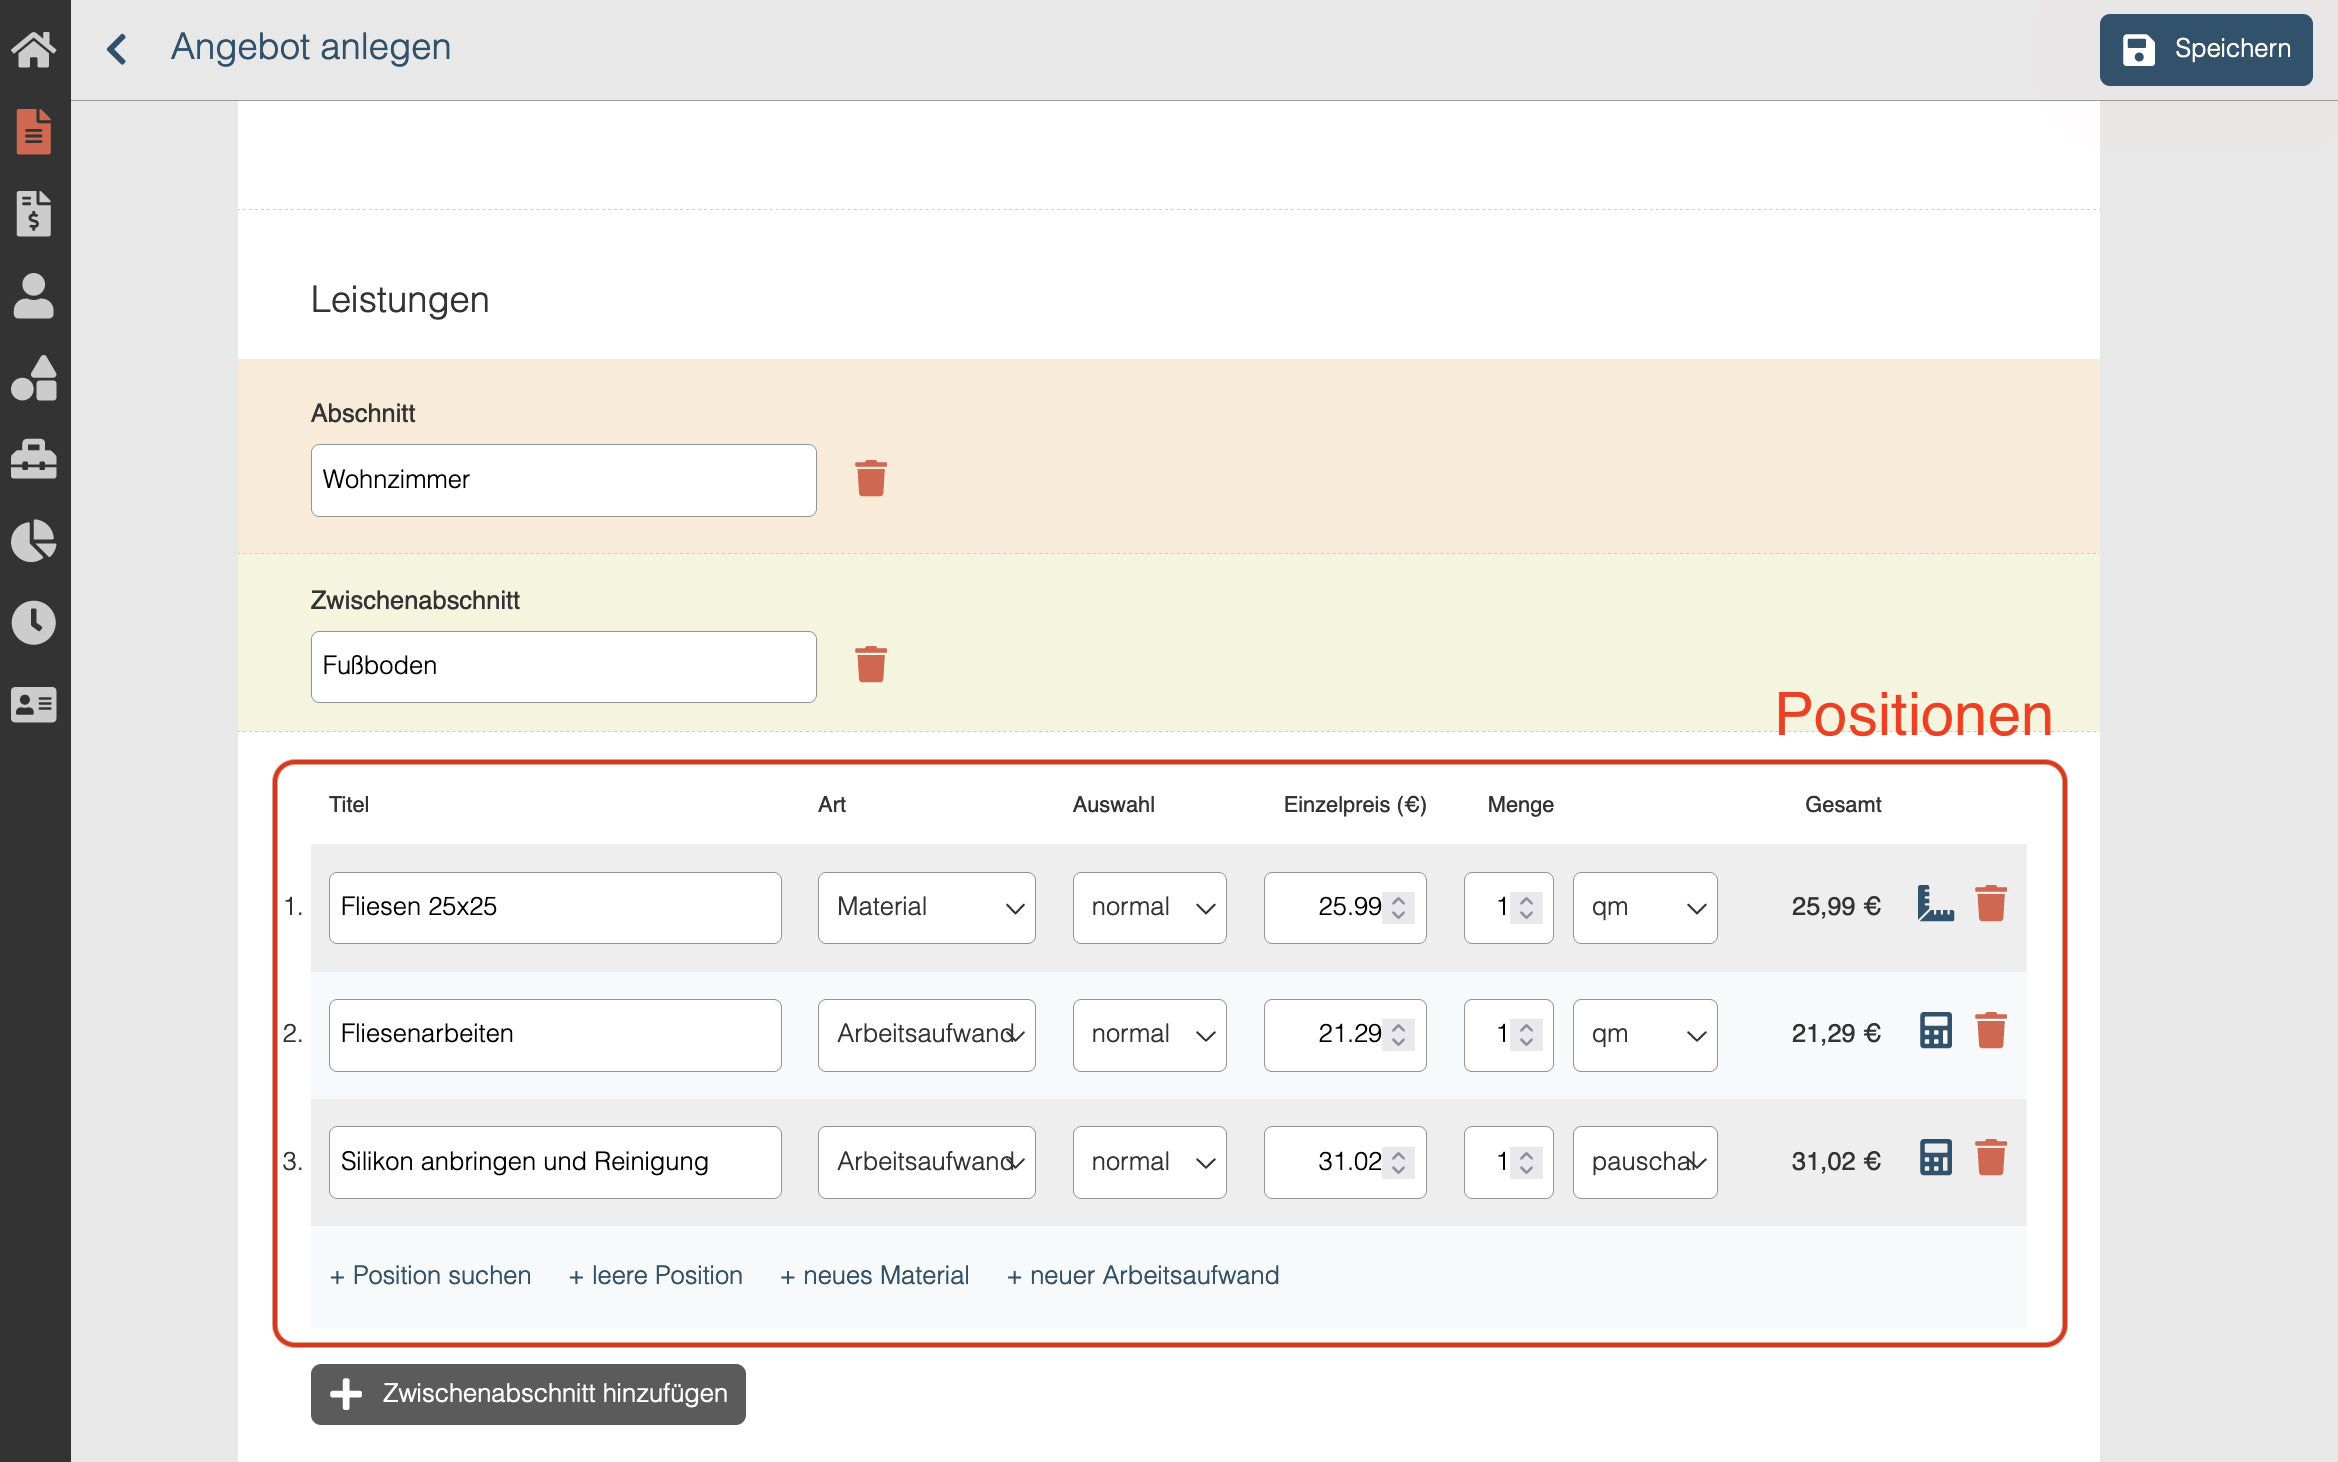The image size is (2338, 1462).
Task: Open qm unit dropdown for Fliesen 25x25
Action: [1645, 908]
